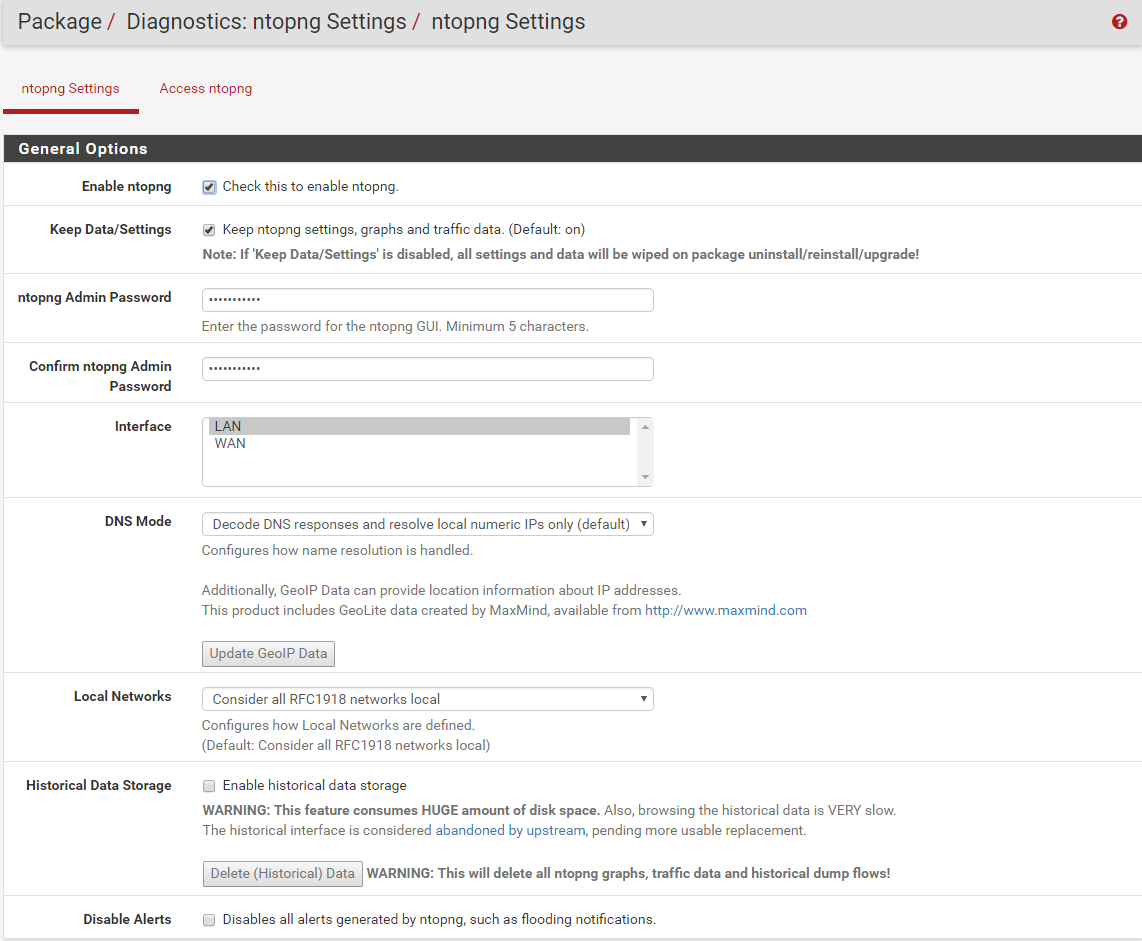Click the Interface list scroll down arrow

645,477
